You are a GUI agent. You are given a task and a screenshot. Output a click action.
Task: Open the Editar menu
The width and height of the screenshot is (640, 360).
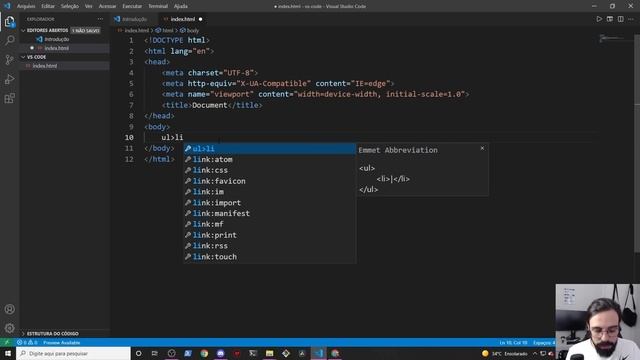point(48,6)
